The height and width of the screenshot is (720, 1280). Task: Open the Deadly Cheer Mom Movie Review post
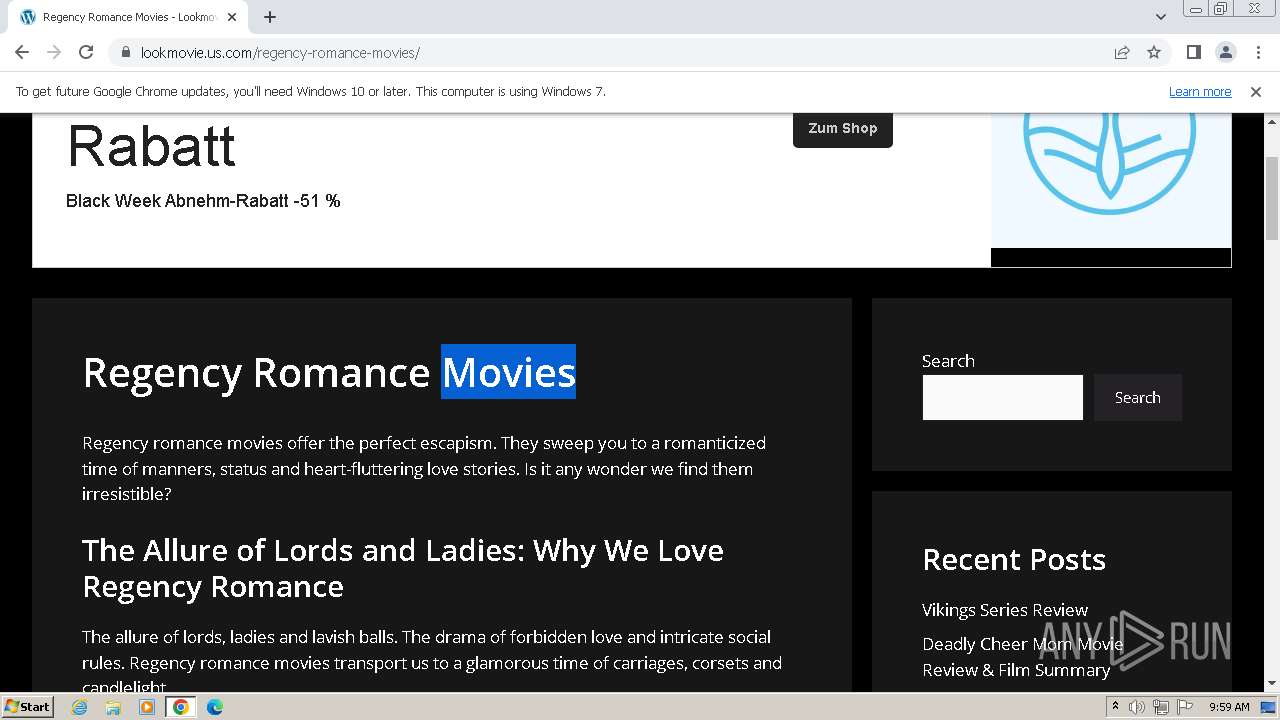pos(1022,657)
